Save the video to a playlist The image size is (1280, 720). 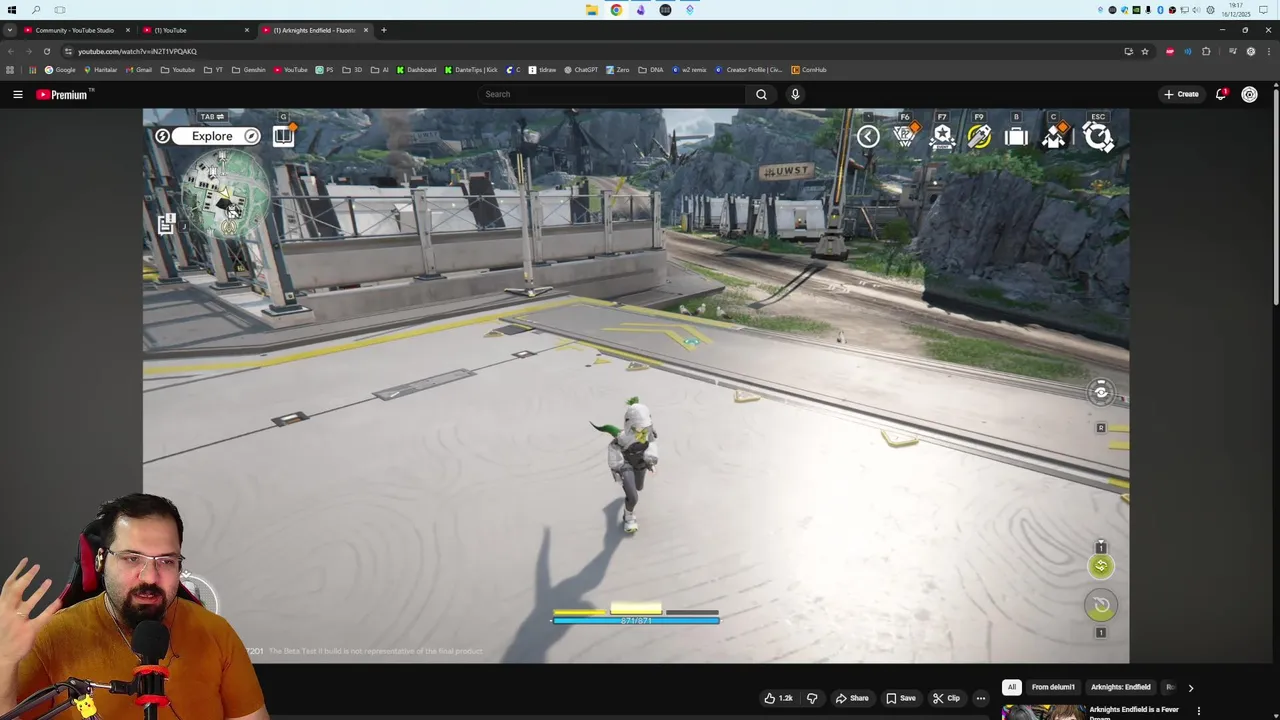pyautogui.click(x=900, y=698)
